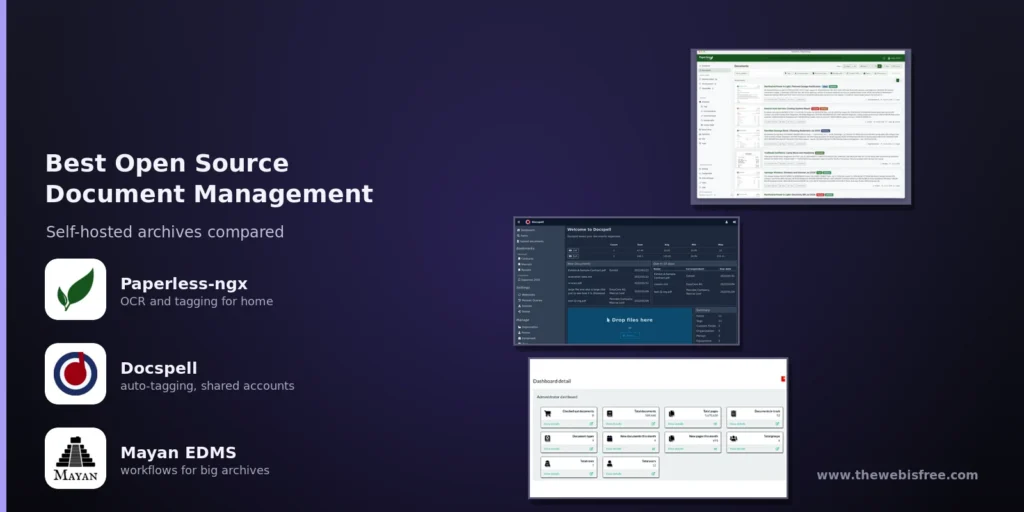Click the green active view button in Paperless toolbar

coord(880,66)
